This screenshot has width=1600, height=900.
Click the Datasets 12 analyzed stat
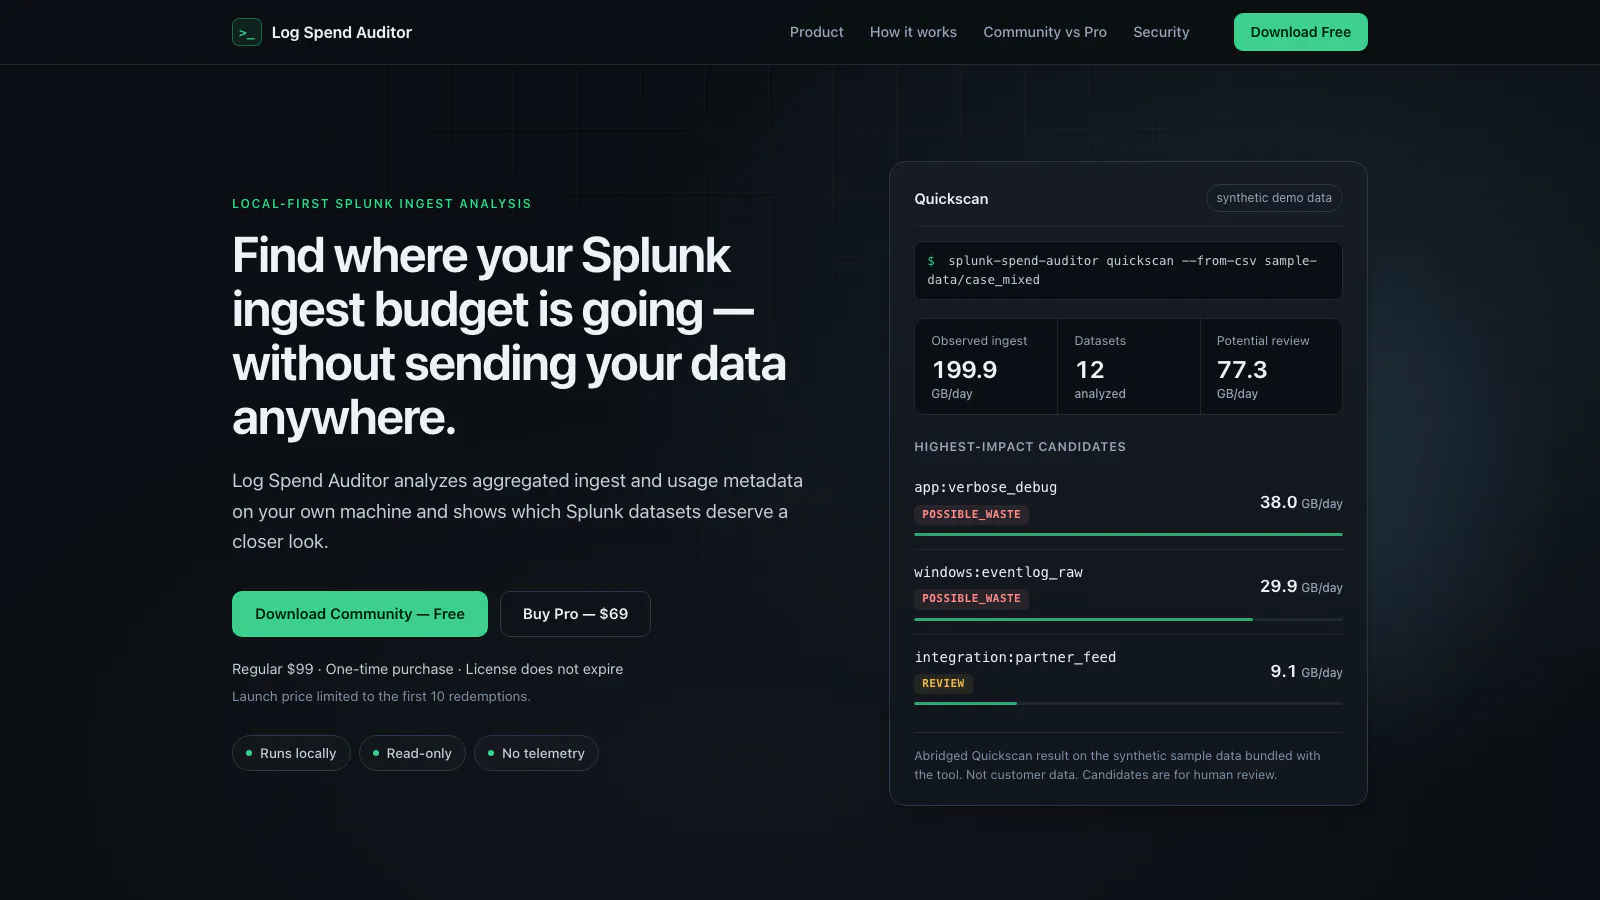[1129, 367]
